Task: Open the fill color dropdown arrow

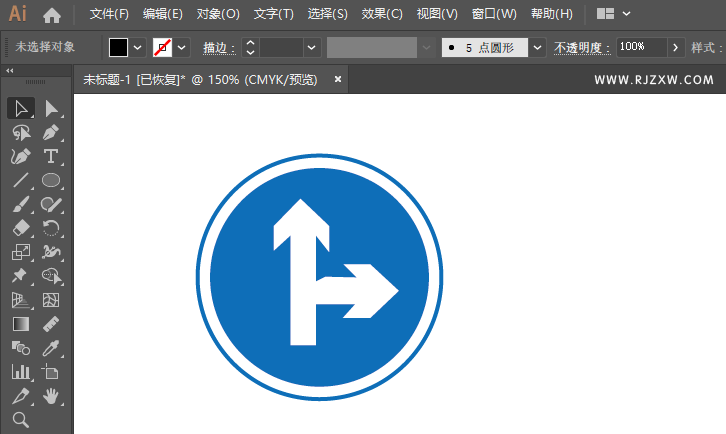Action: [x=138, y=47]
